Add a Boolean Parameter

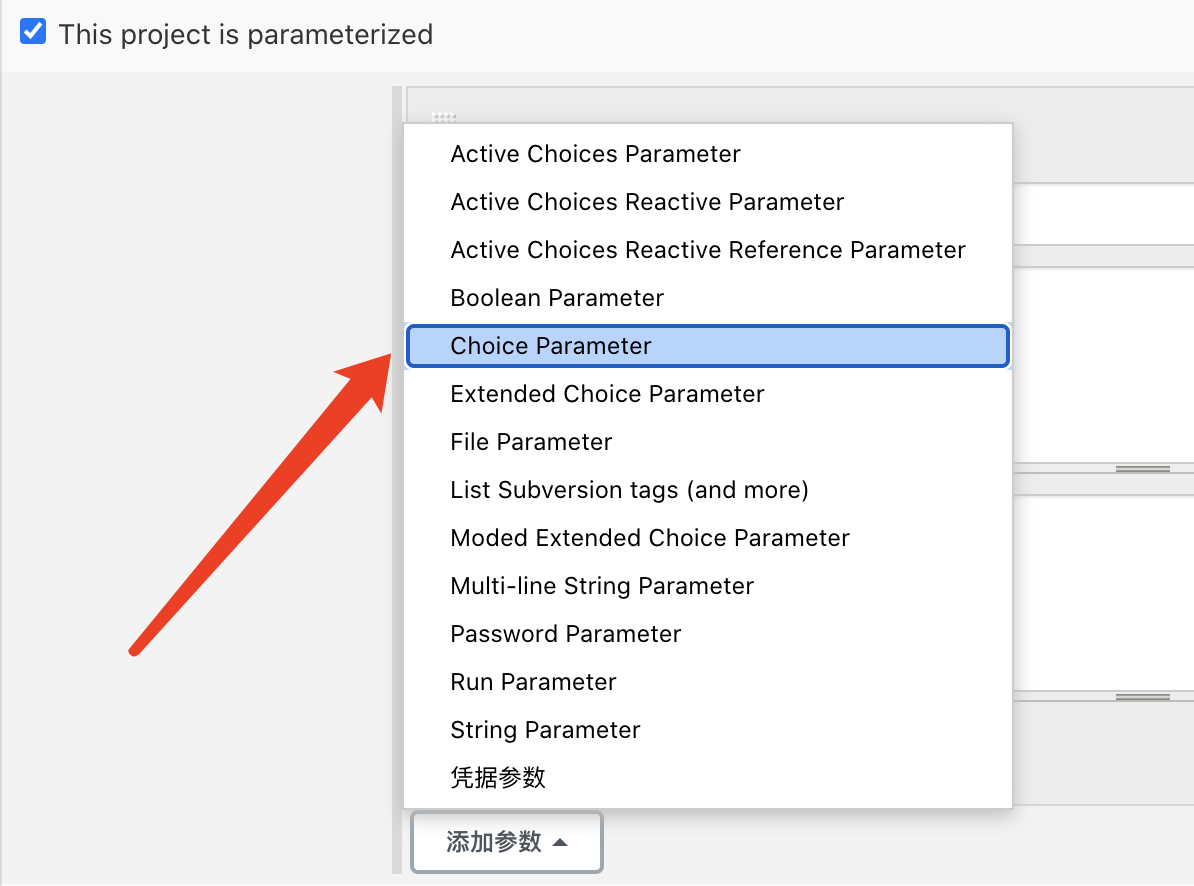[x=557, y=298]
